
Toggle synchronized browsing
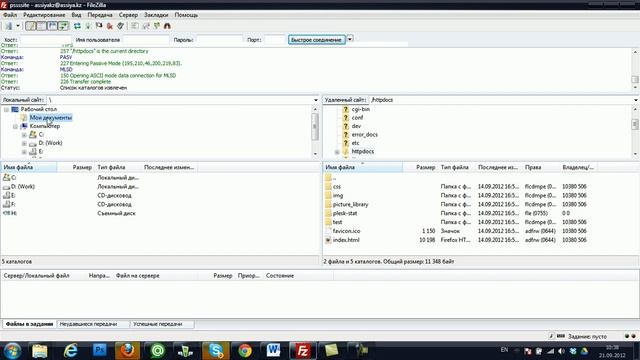[157, 26]
